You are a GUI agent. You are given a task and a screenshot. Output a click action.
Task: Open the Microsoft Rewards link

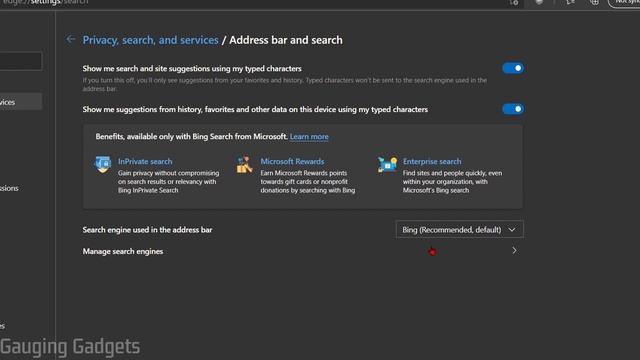[x=292, y=162]
